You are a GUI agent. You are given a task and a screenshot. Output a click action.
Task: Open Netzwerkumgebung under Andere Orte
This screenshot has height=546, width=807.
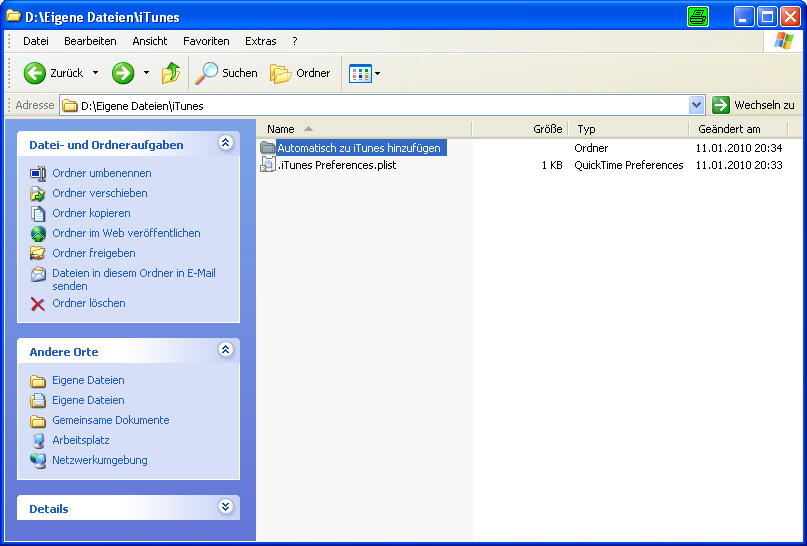coord(100,461)
